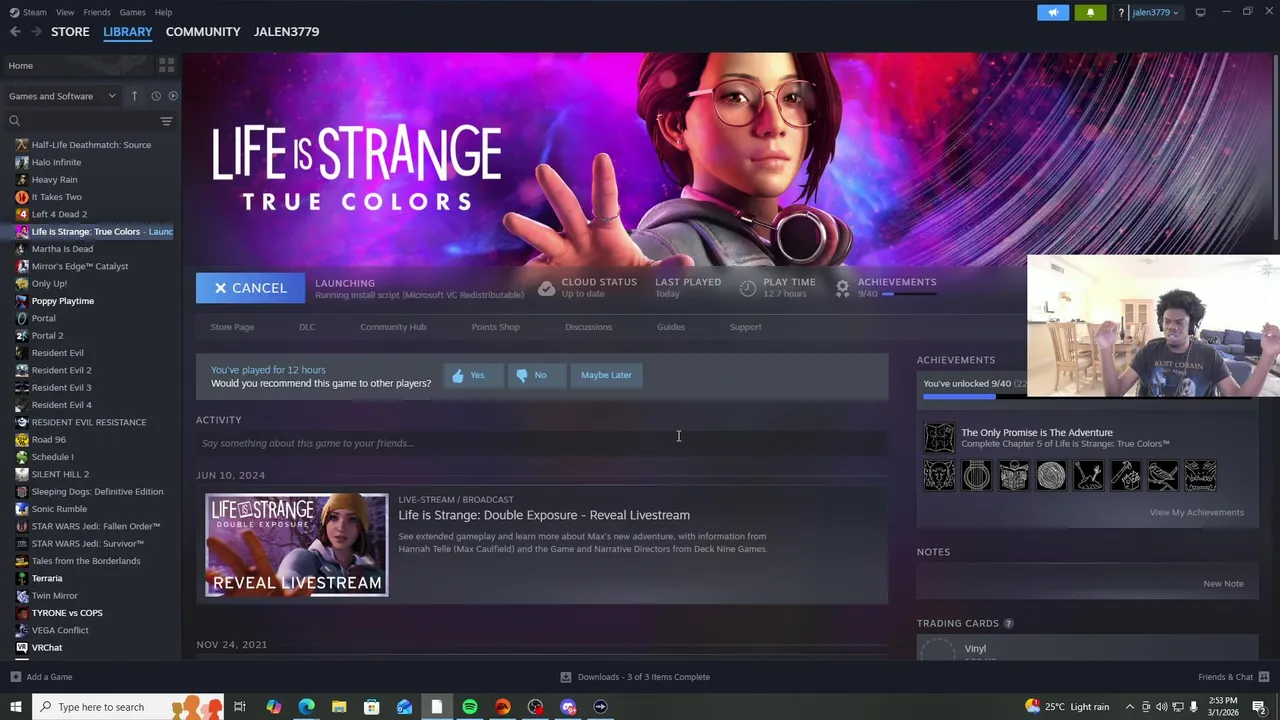Open the LIBRARY tab
This screenshot has width=1280, height=720.
point(128,32)
